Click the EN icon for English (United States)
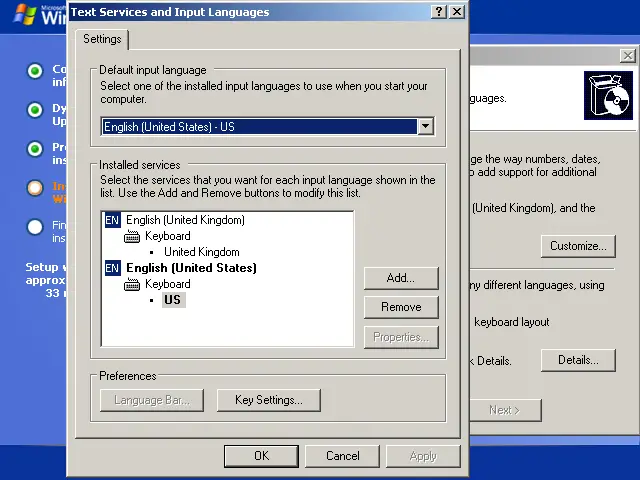This screenshot has height=480, width=640. 112,268
